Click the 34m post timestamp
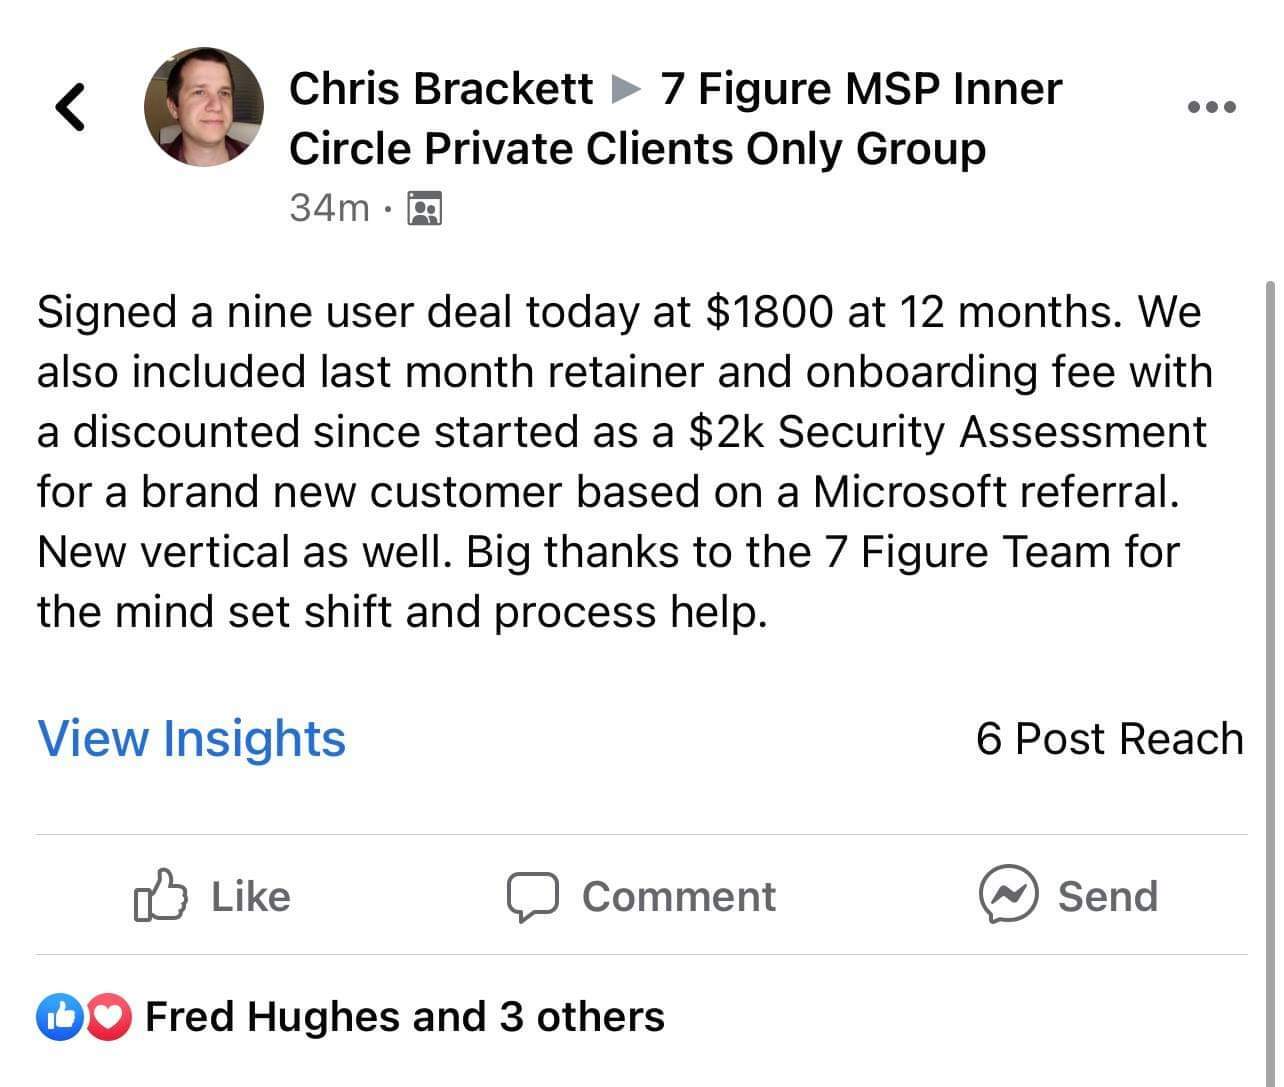The image size is (1284, 1087). coord(329,207)
